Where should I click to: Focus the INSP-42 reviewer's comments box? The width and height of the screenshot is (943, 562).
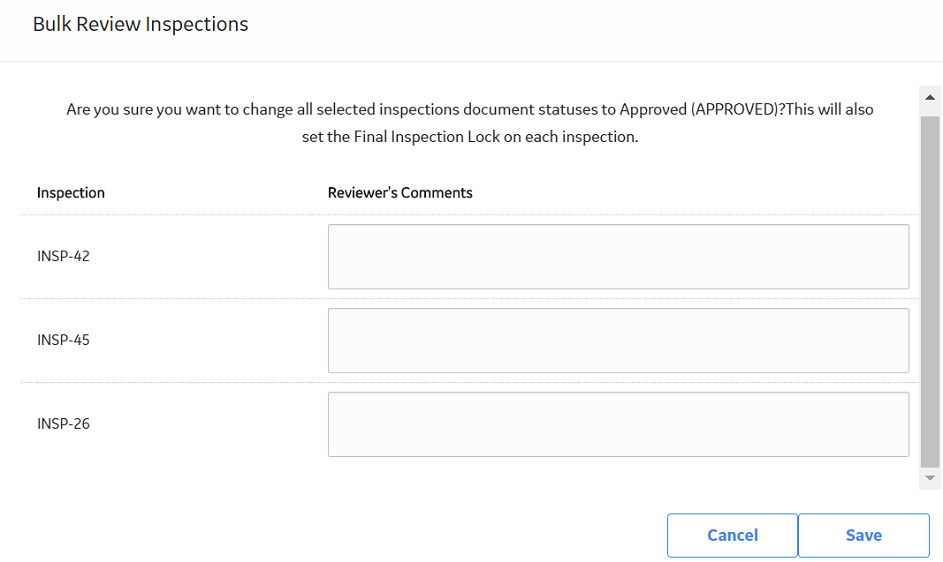coord(618,256)
